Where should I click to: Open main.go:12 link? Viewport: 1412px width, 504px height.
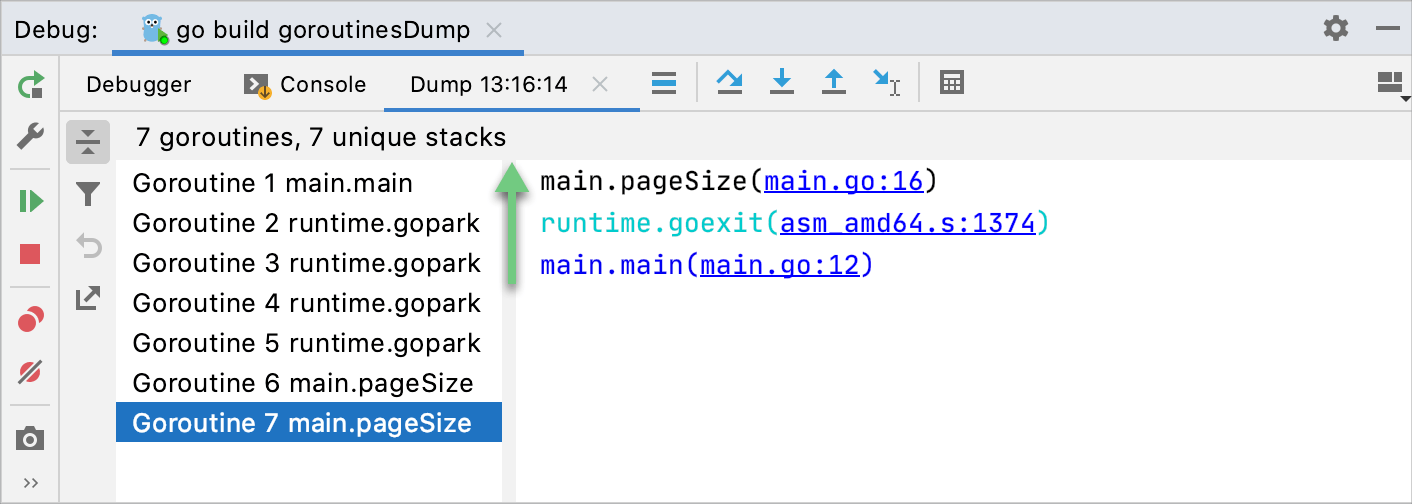click(x=780, y=266)
